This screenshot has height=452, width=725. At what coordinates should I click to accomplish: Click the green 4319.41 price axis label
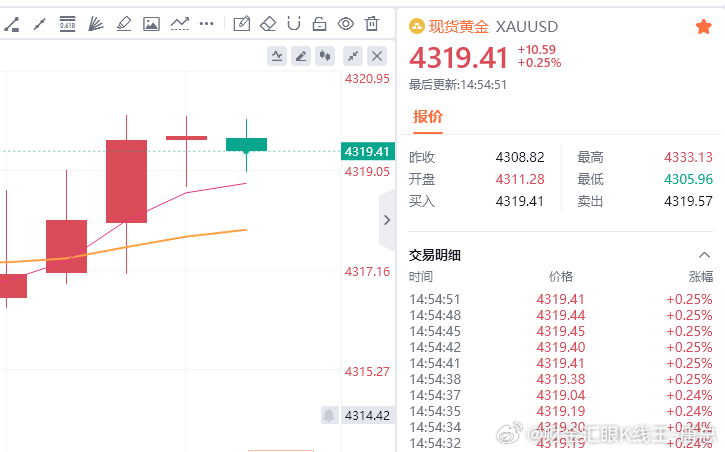[368, 151]
